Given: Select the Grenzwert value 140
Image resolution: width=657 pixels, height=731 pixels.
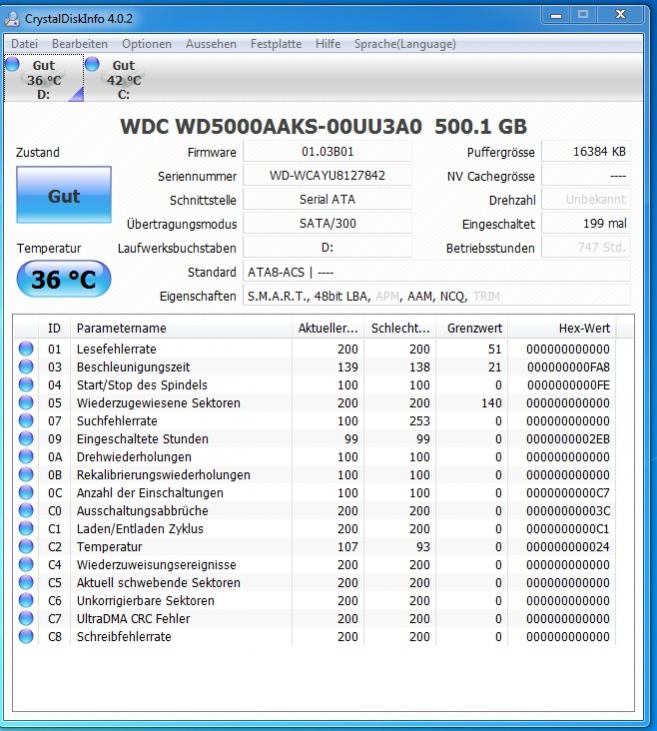Looking at the screenshot, I should pyautogui.click(x=491, y=403).
